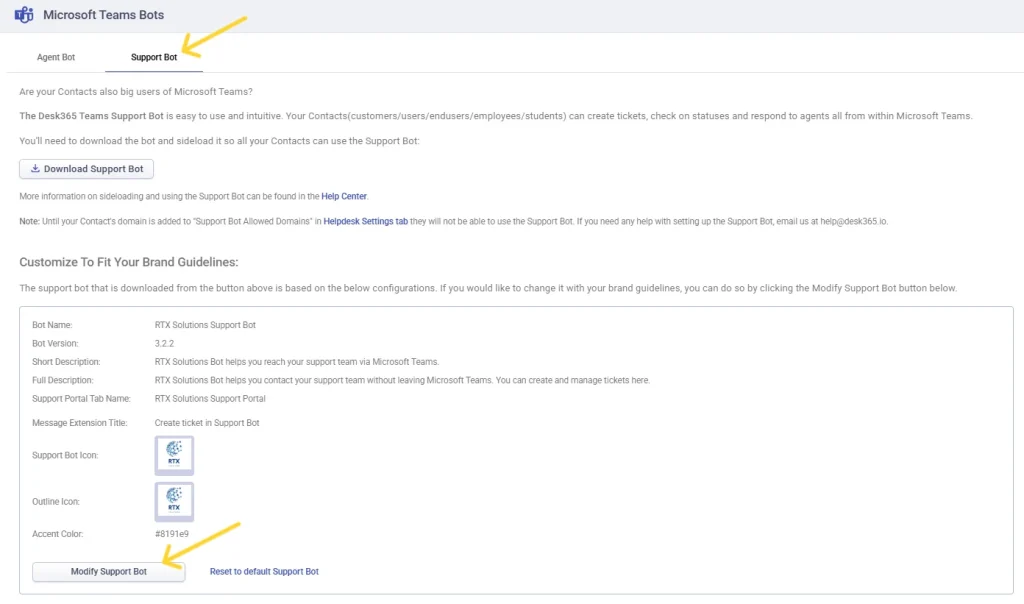This screenshot has height=604, width=1024.
Task: Click the Full Description value text
Action: (x=402, y=380)
